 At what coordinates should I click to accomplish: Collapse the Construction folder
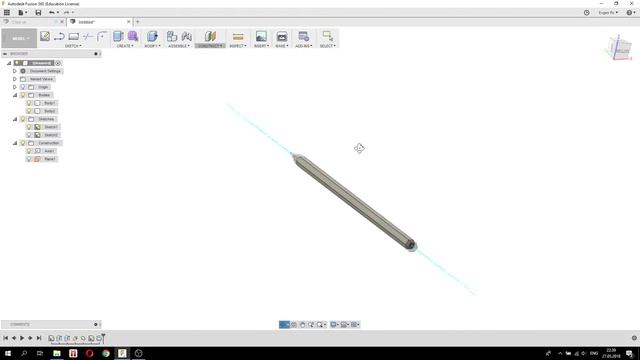pyautogui.click(x=15, y=143)
